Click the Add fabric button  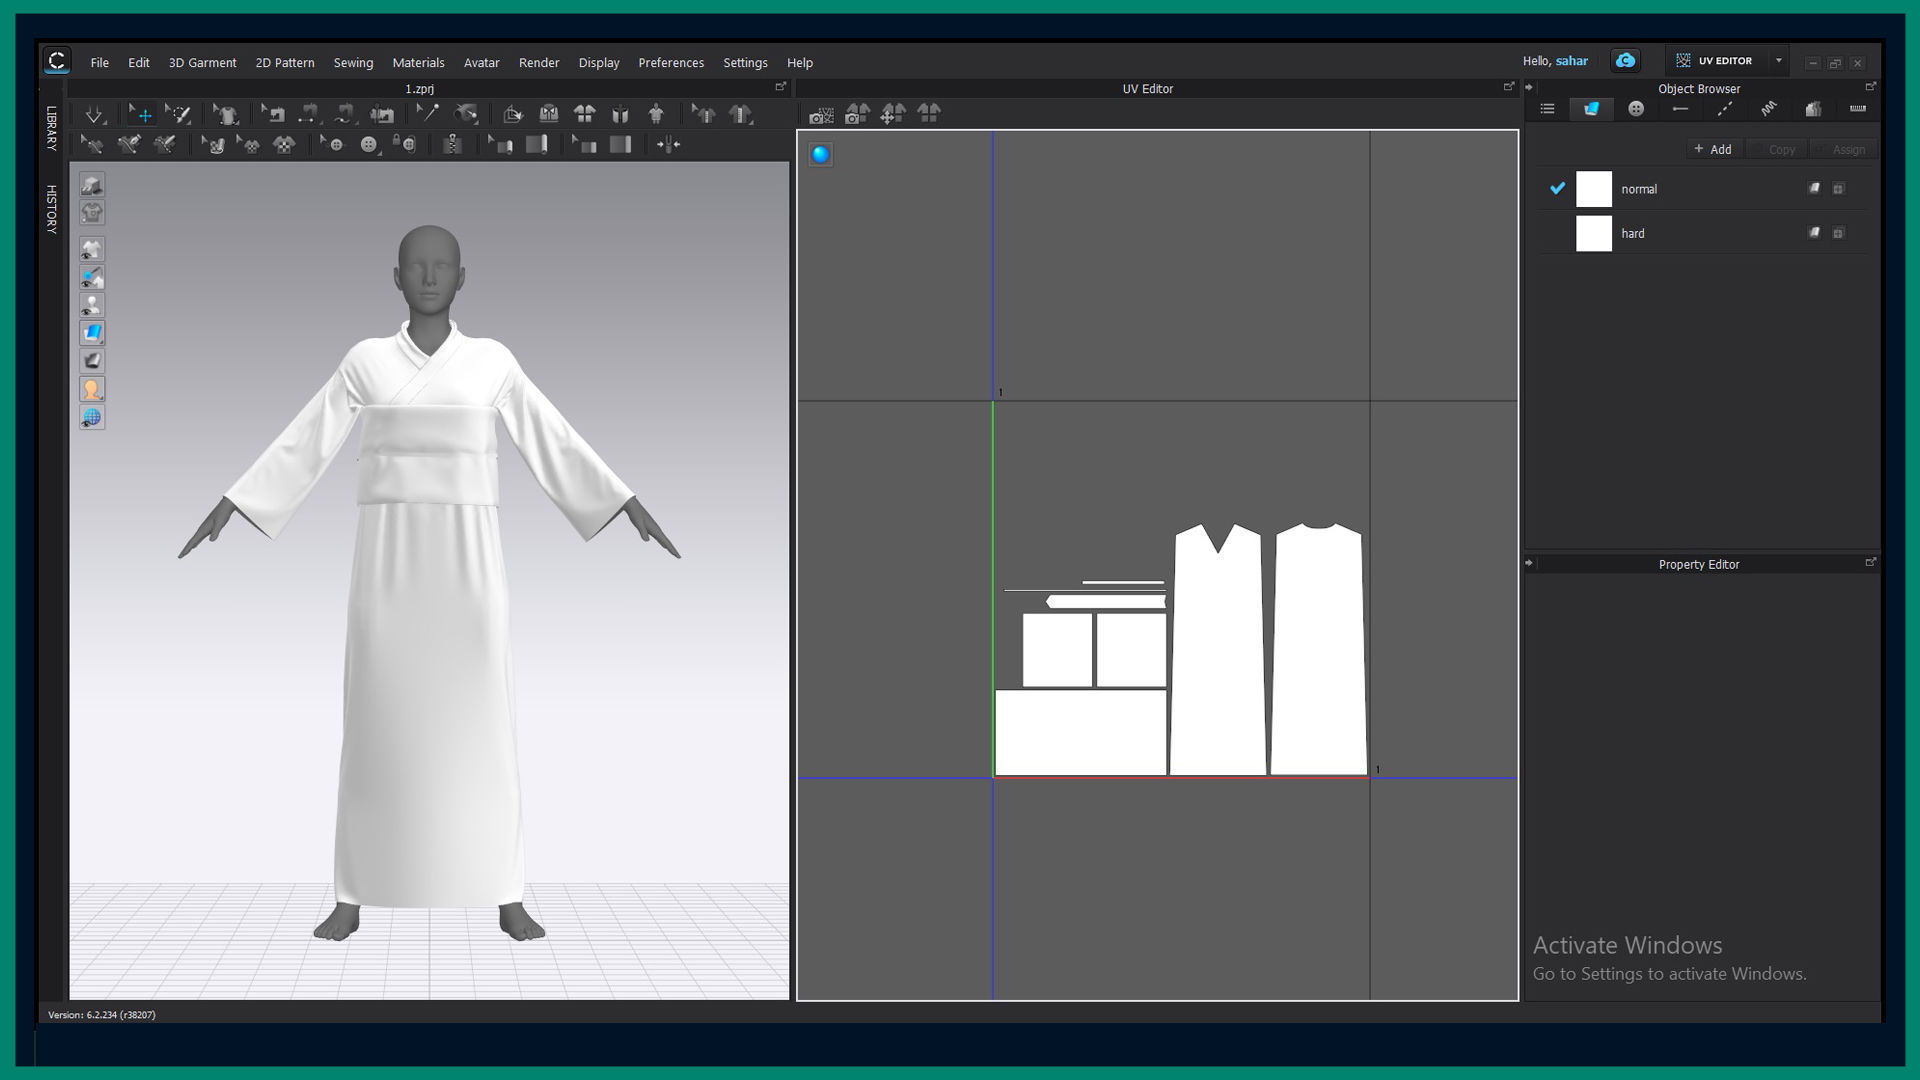(x=1713, y=149)
